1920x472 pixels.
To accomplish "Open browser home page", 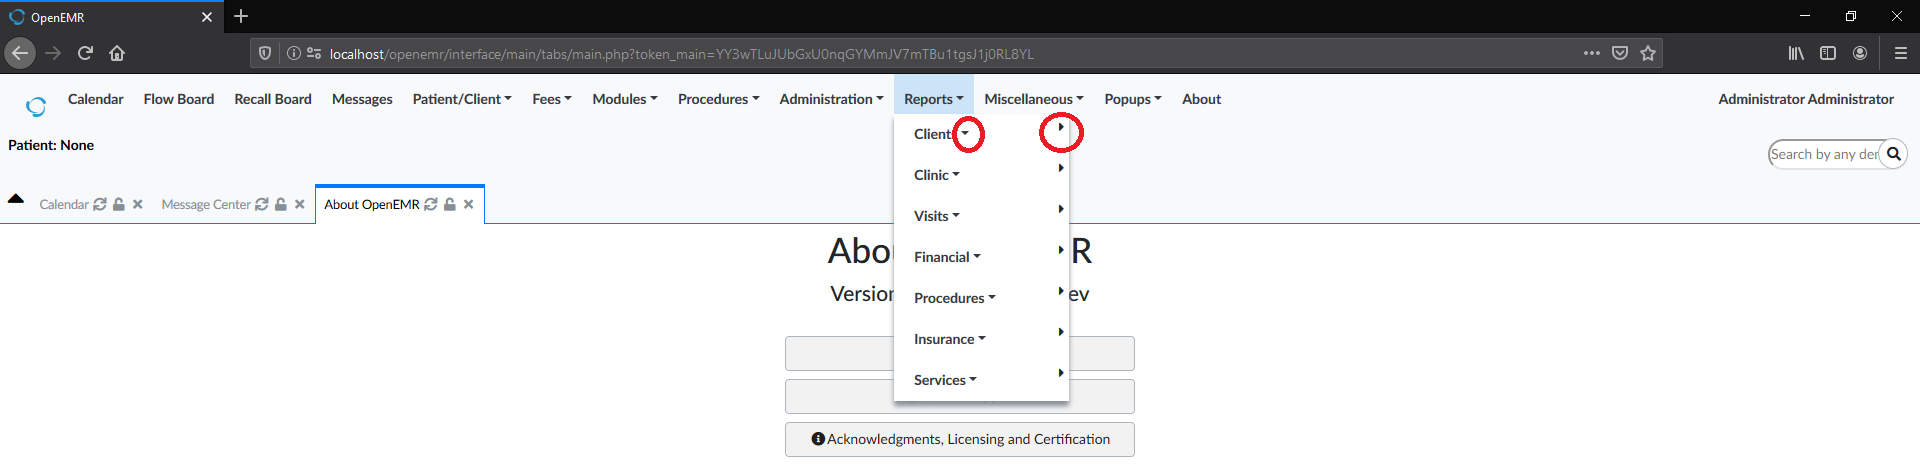I will coord(117,53).
